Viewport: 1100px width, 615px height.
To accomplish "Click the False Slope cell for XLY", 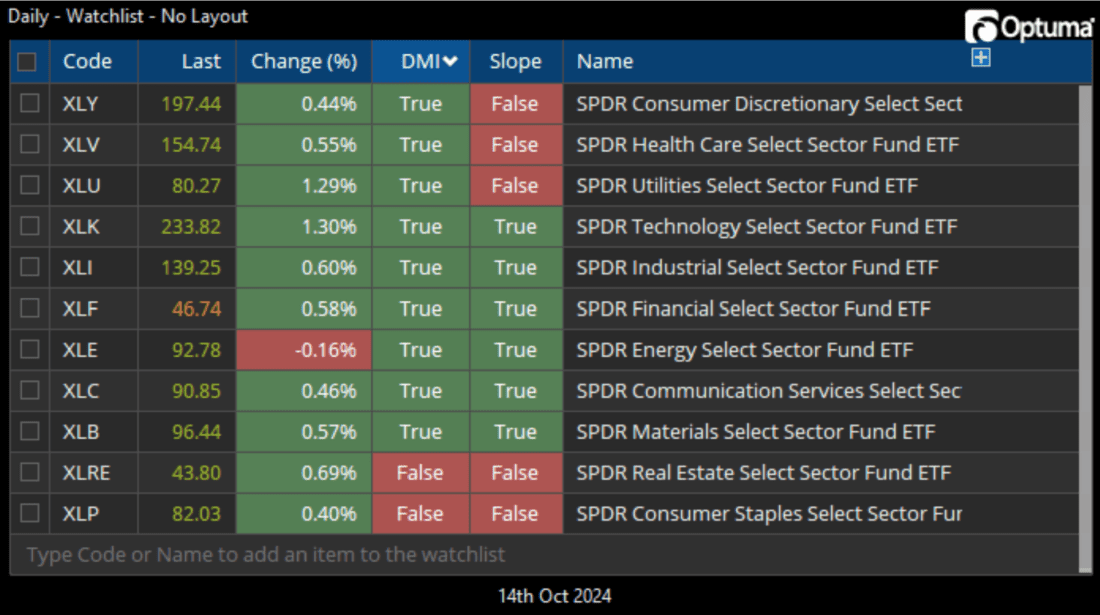I will [x=515, y=103].
